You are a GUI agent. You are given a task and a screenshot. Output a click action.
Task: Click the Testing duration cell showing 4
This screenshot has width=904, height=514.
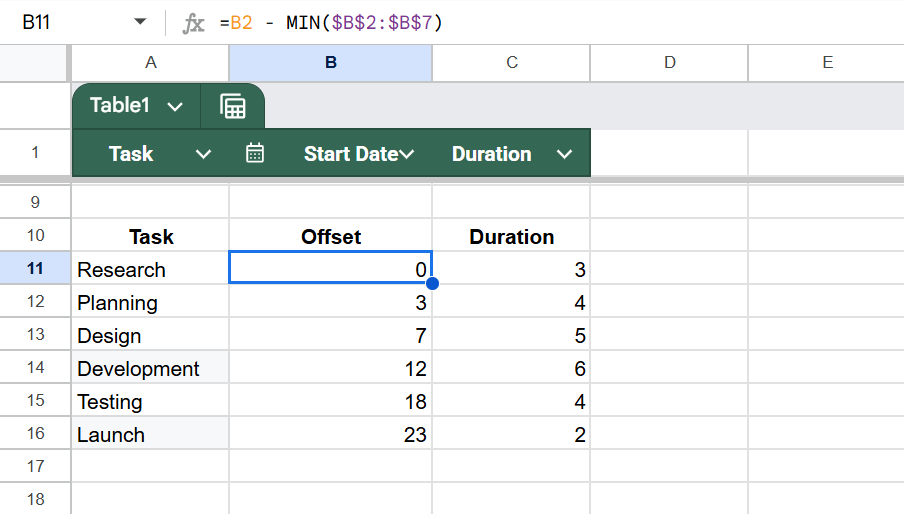click(511, 401)
